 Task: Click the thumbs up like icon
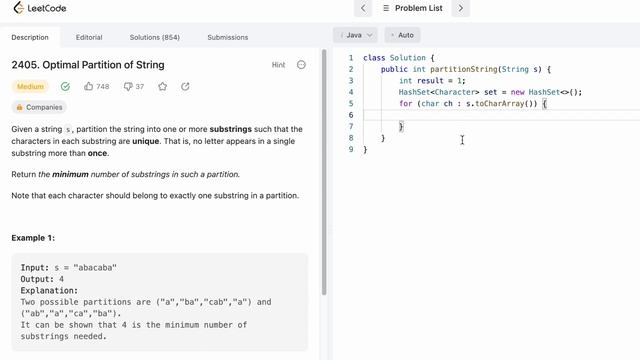click(89, 86)
